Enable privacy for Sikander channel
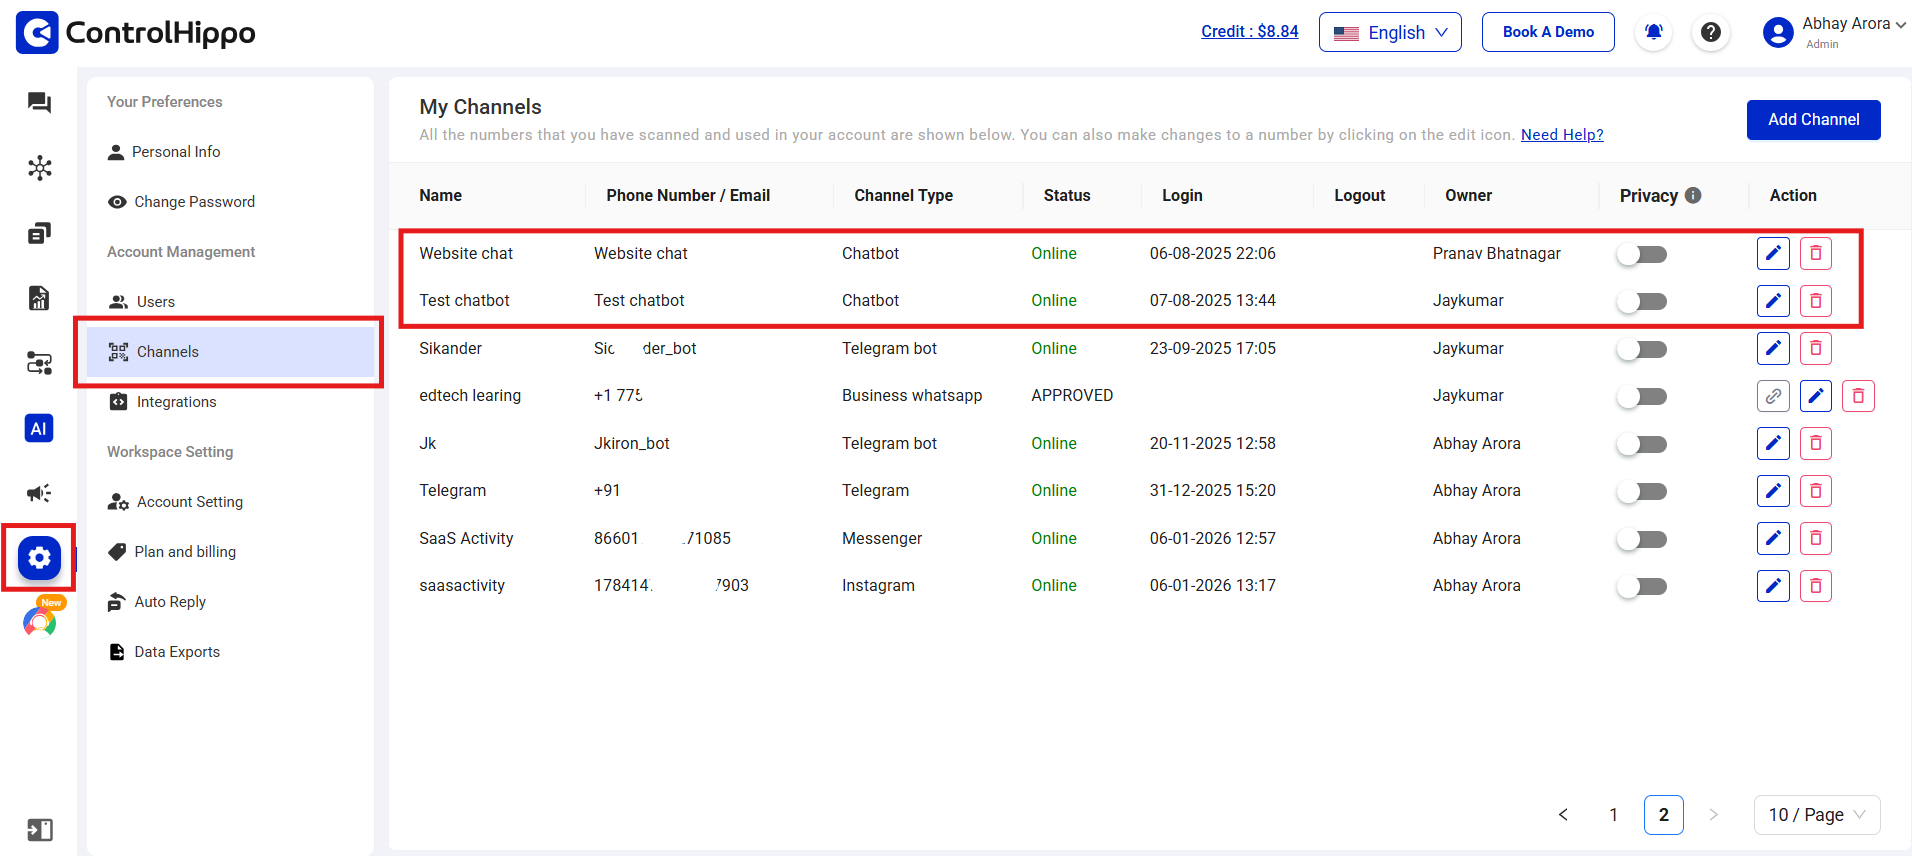This screenshot has width=1912, height=856. click(x=1642, y=349)
